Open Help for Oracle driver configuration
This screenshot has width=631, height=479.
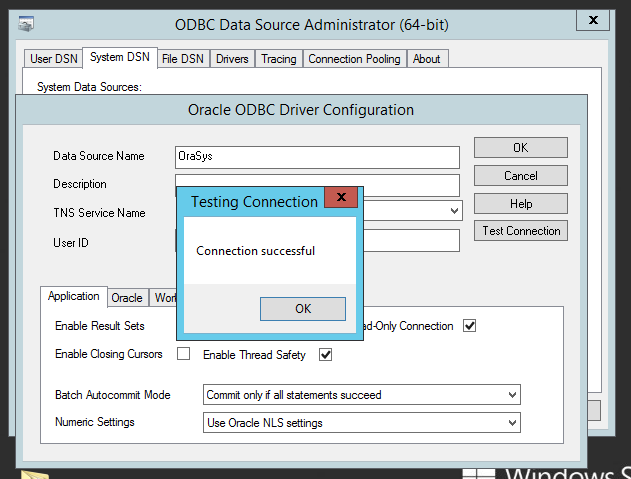coord(521,204)
